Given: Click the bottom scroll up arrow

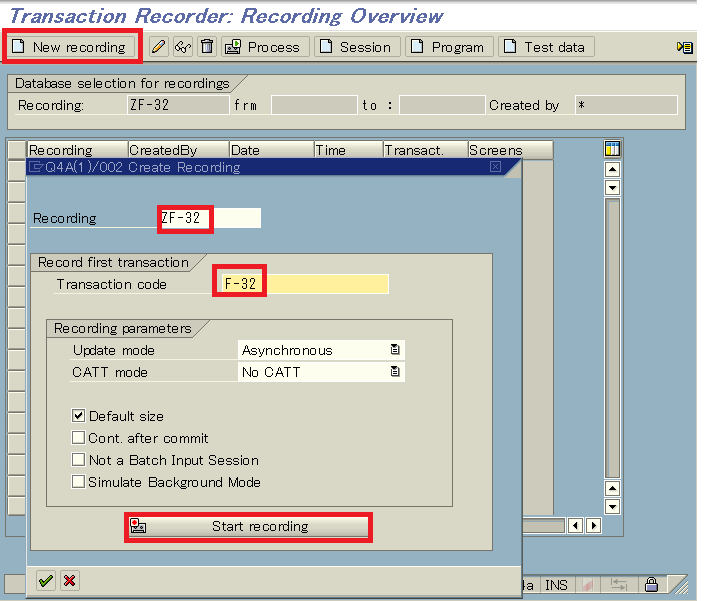Looking at the screenshot, I should click(x=612, y=488).
